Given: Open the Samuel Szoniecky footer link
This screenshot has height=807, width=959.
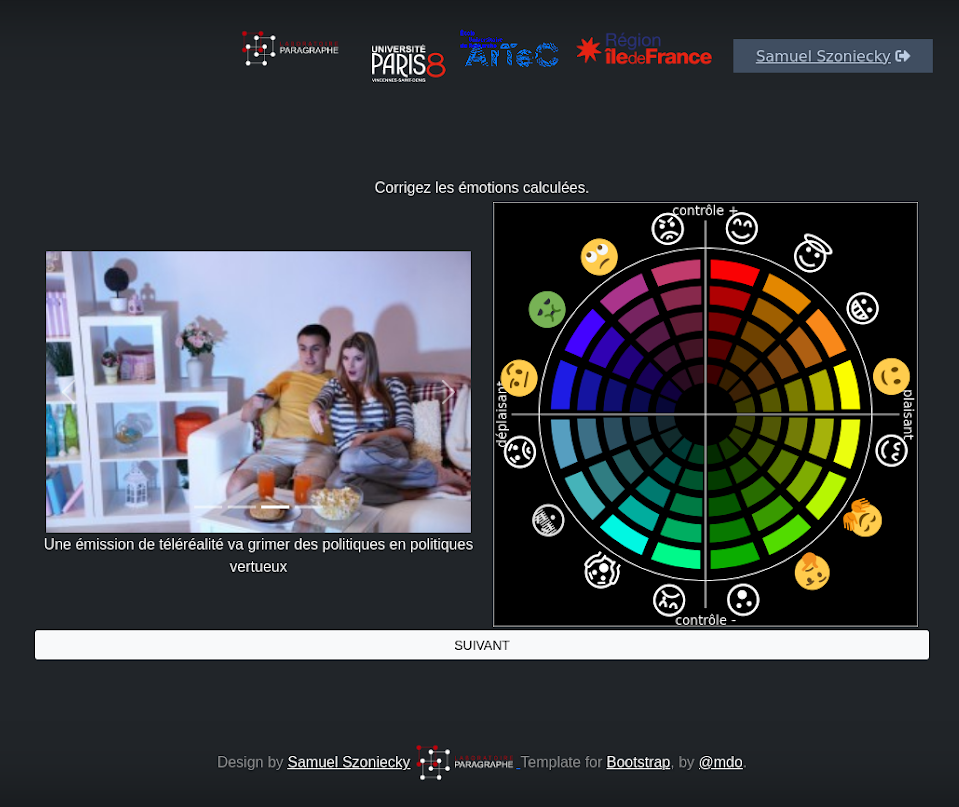Looking at the screenshot, I should [x=348, y=762].
